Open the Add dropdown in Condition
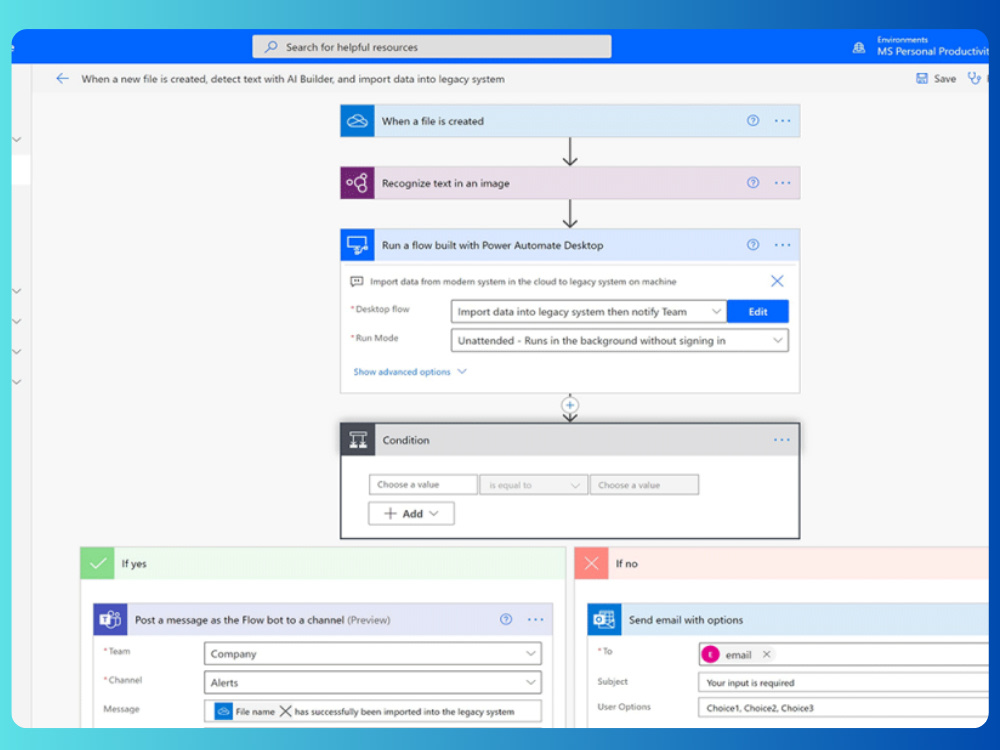This screenshot has width=1000, height=750. pyautogui.click(x=411, y=513)
